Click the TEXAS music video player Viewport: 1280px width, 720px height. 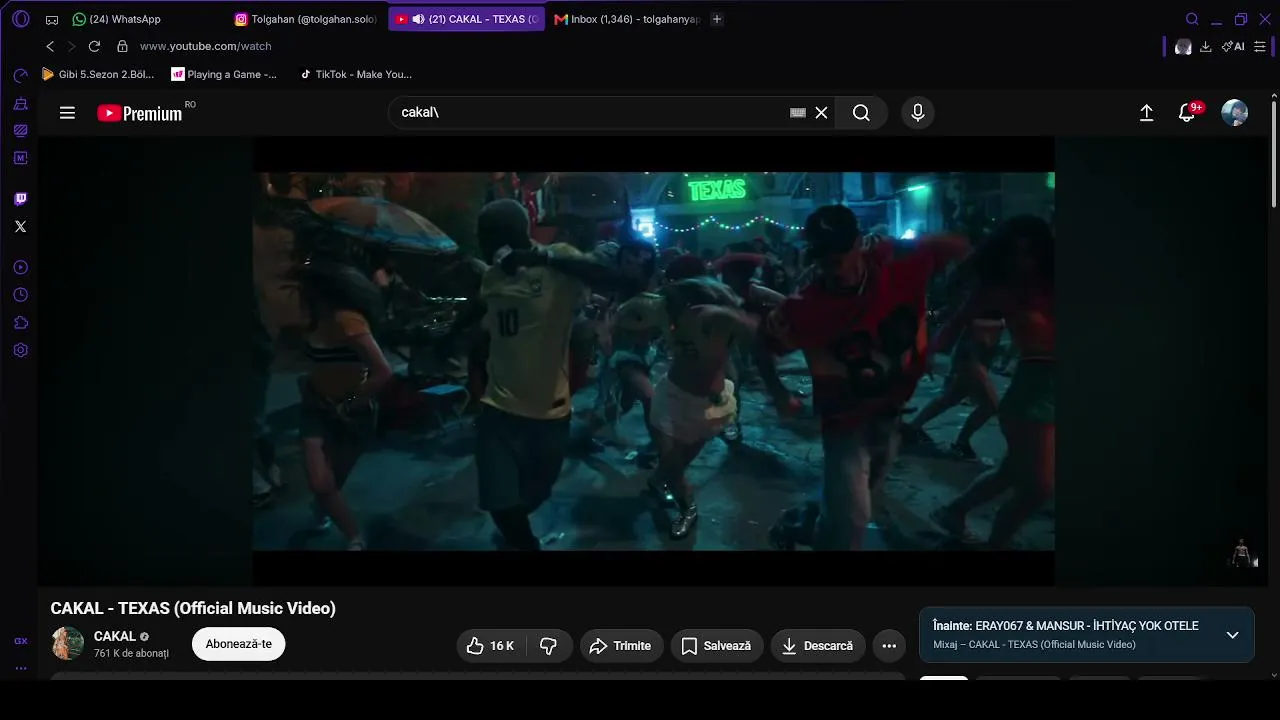tap(654, 361)
